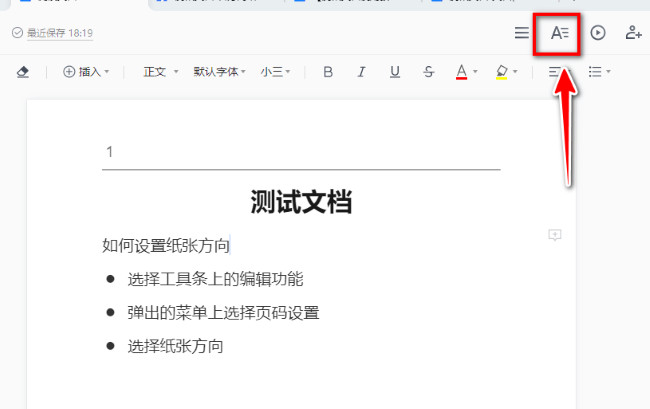The image size is (650, 409).
Task: Open the 小三 font size dropdown
Action: tap(277, 72)
